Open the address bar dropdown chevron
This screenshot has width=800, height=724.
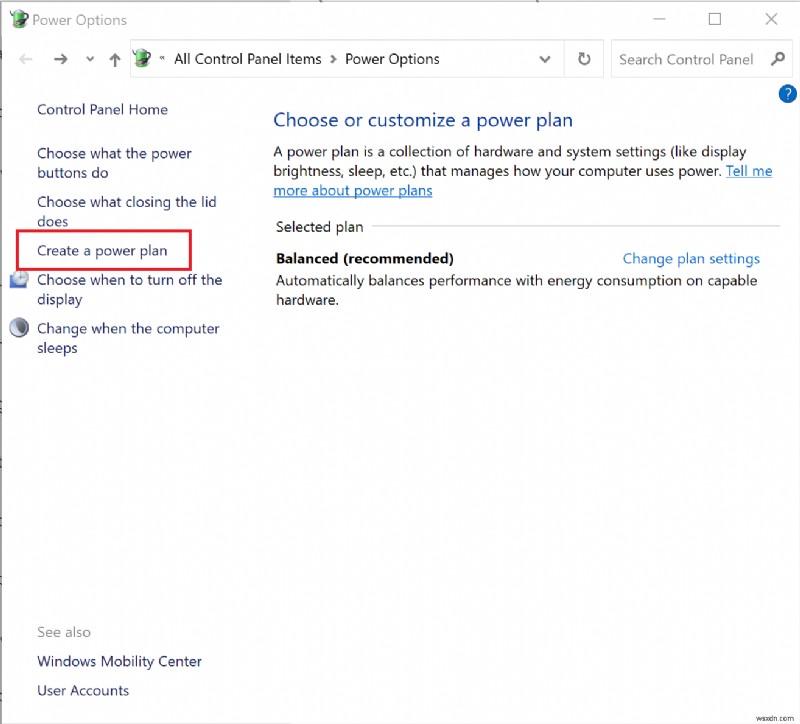pos(545,59)
